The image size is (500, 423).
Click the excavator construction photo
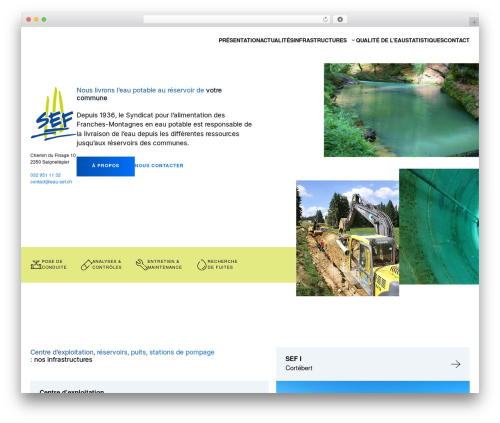point(347,238)
